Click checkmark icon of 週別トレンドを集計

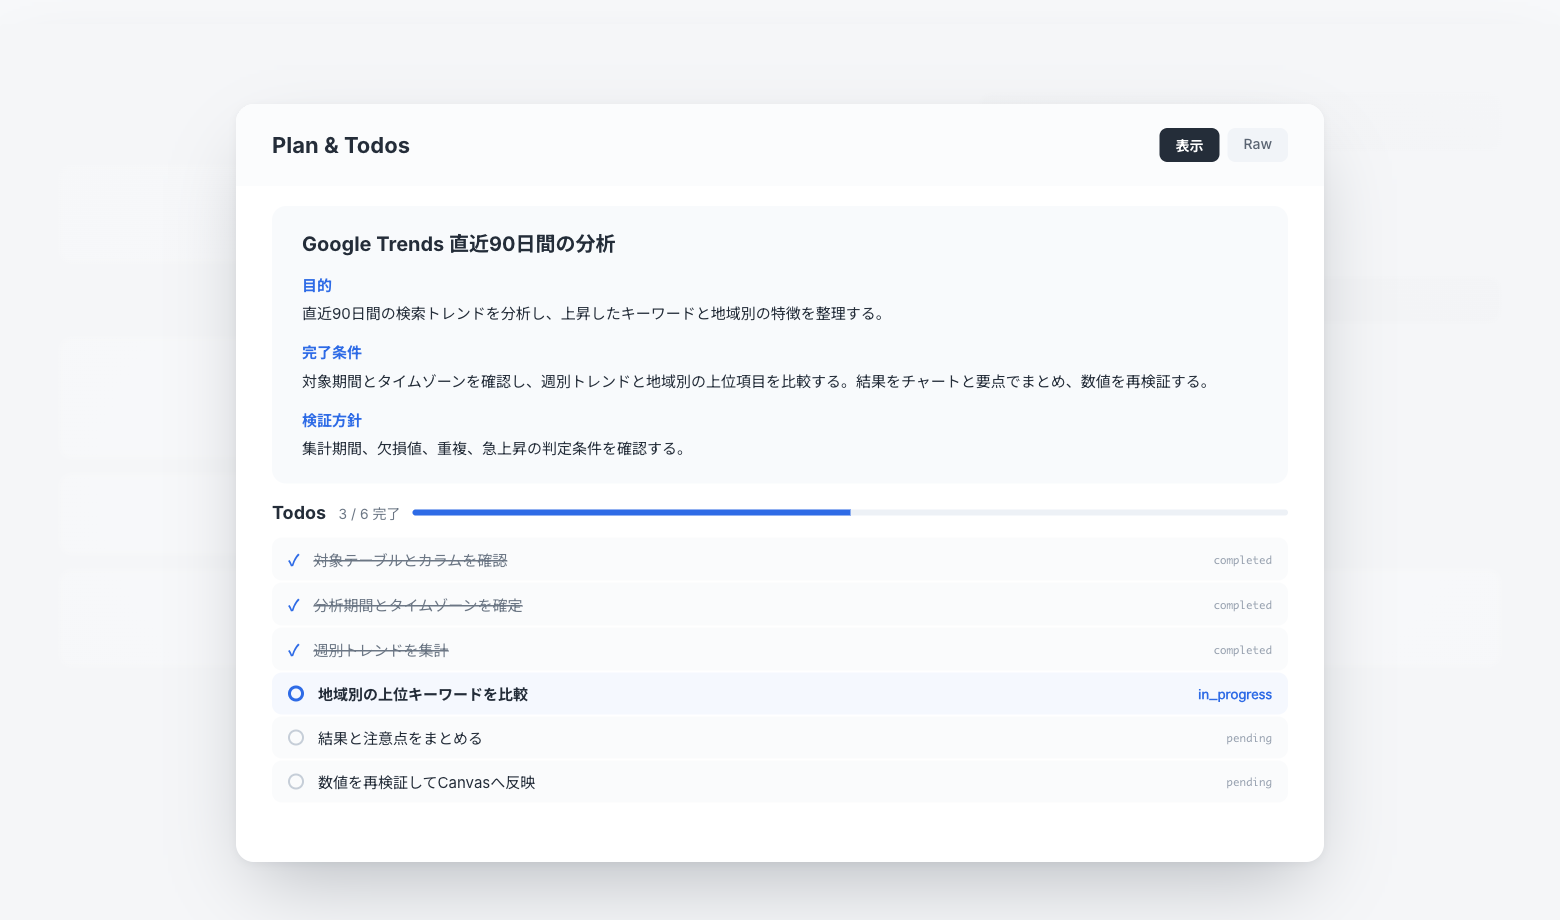tap(293, 651)
